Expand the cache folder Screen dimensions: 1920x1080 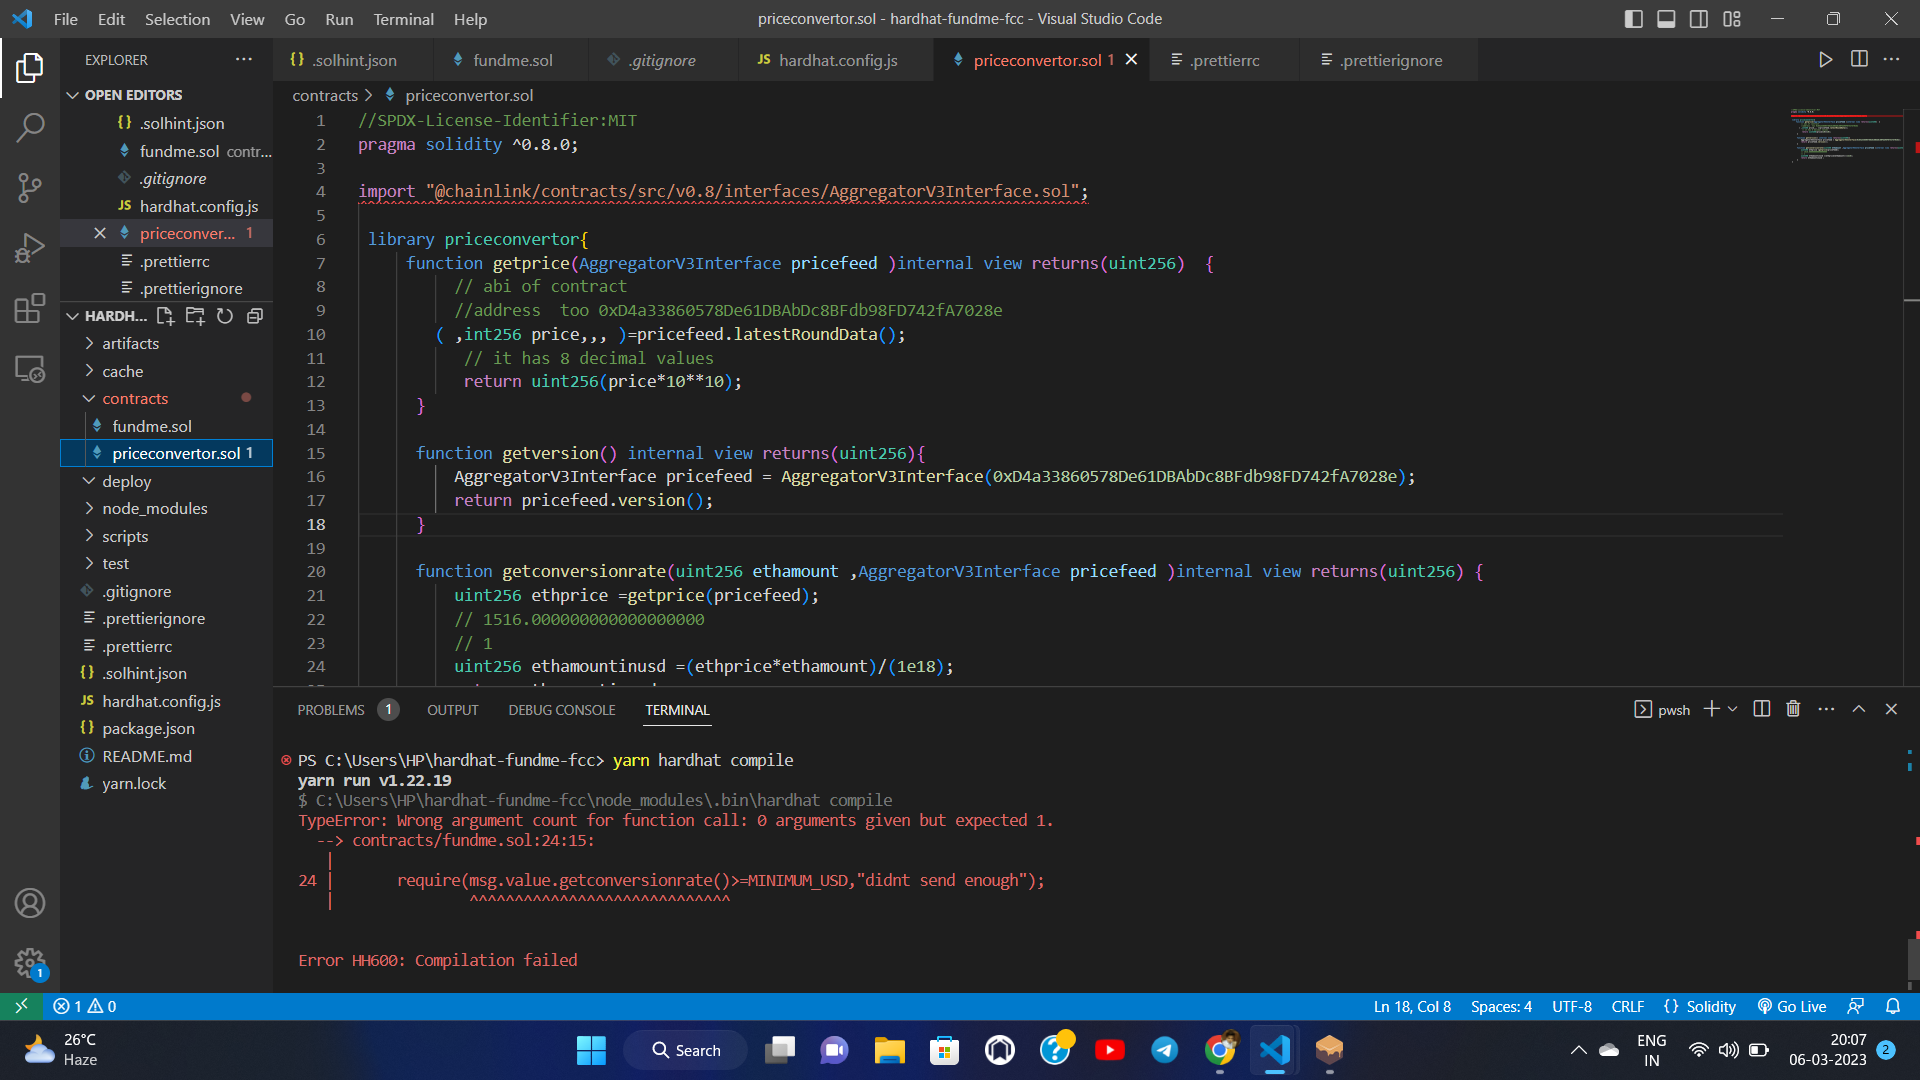tap(122, 371)
